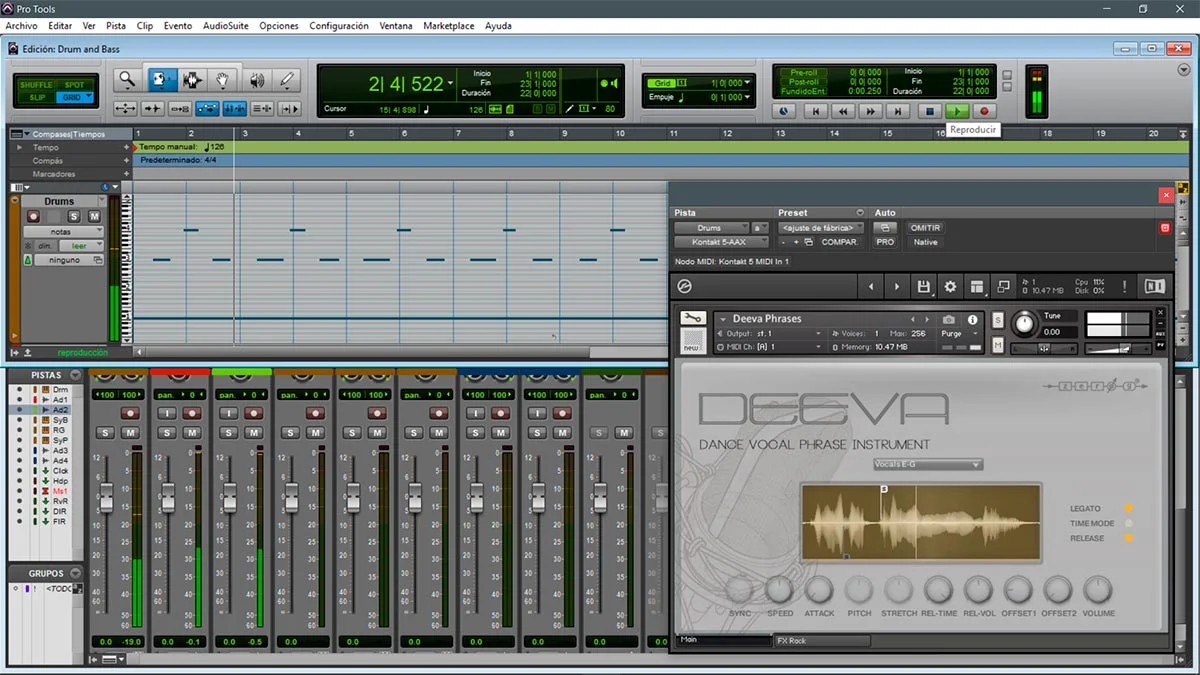
Task: Open the Opciones menu
Action: (x=279, y=26)
